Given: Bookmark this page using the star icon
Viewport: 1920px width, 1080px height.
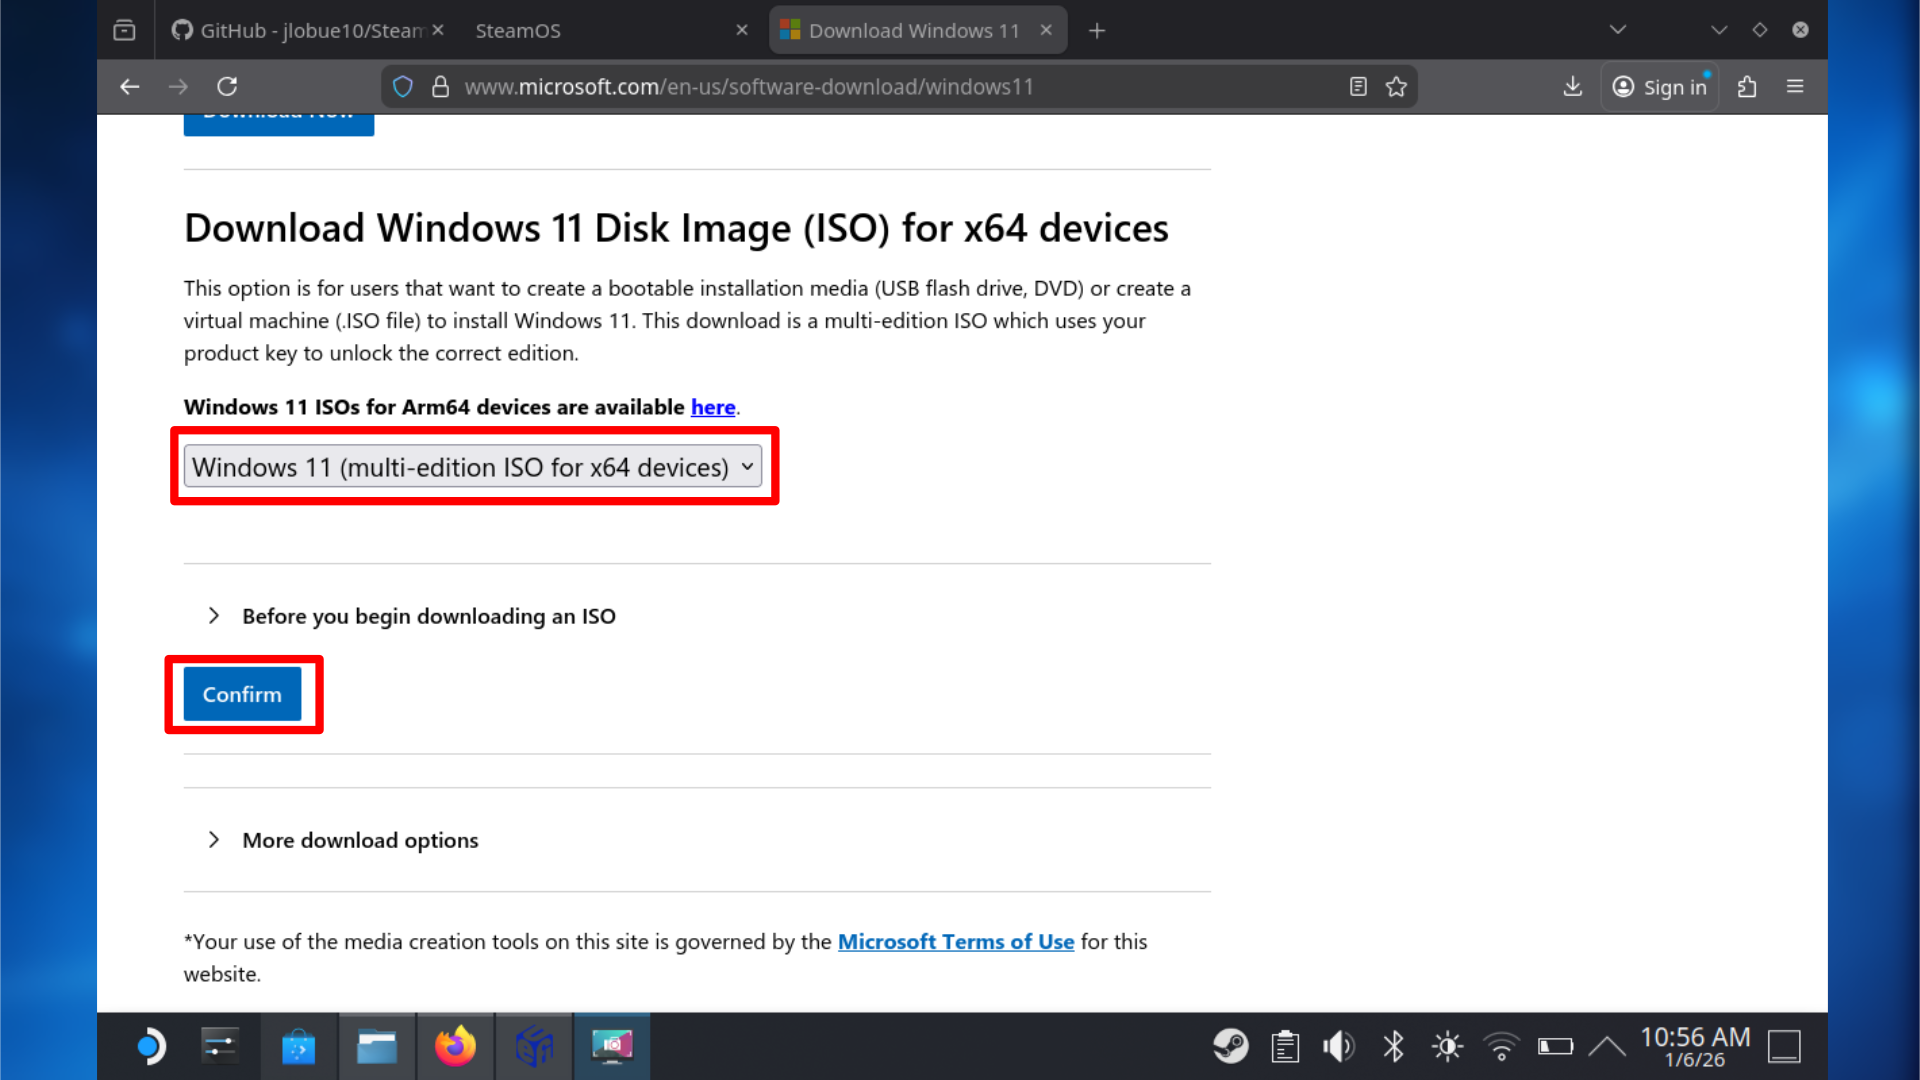Looking at the screenshot, I should (1397, 87).
